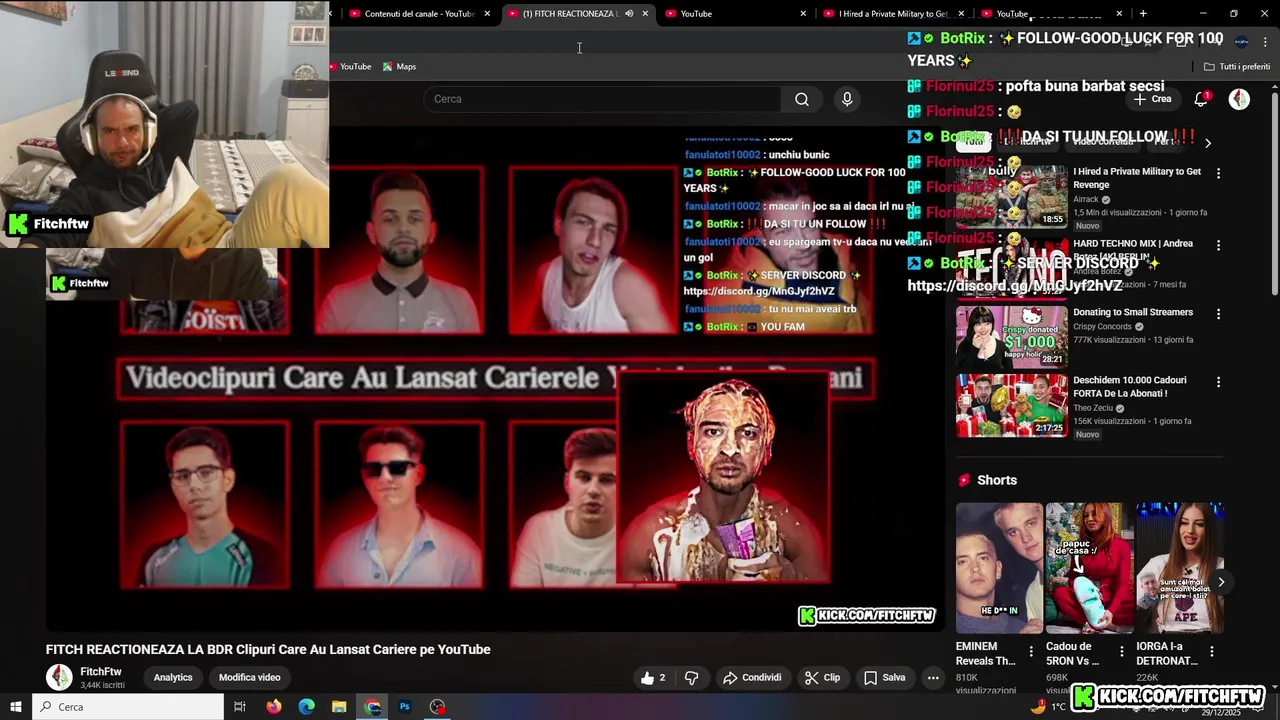Launch Firefox from the taskbar
The height and width of the screenshot is (720, 1280).
[x=274, y=707]
